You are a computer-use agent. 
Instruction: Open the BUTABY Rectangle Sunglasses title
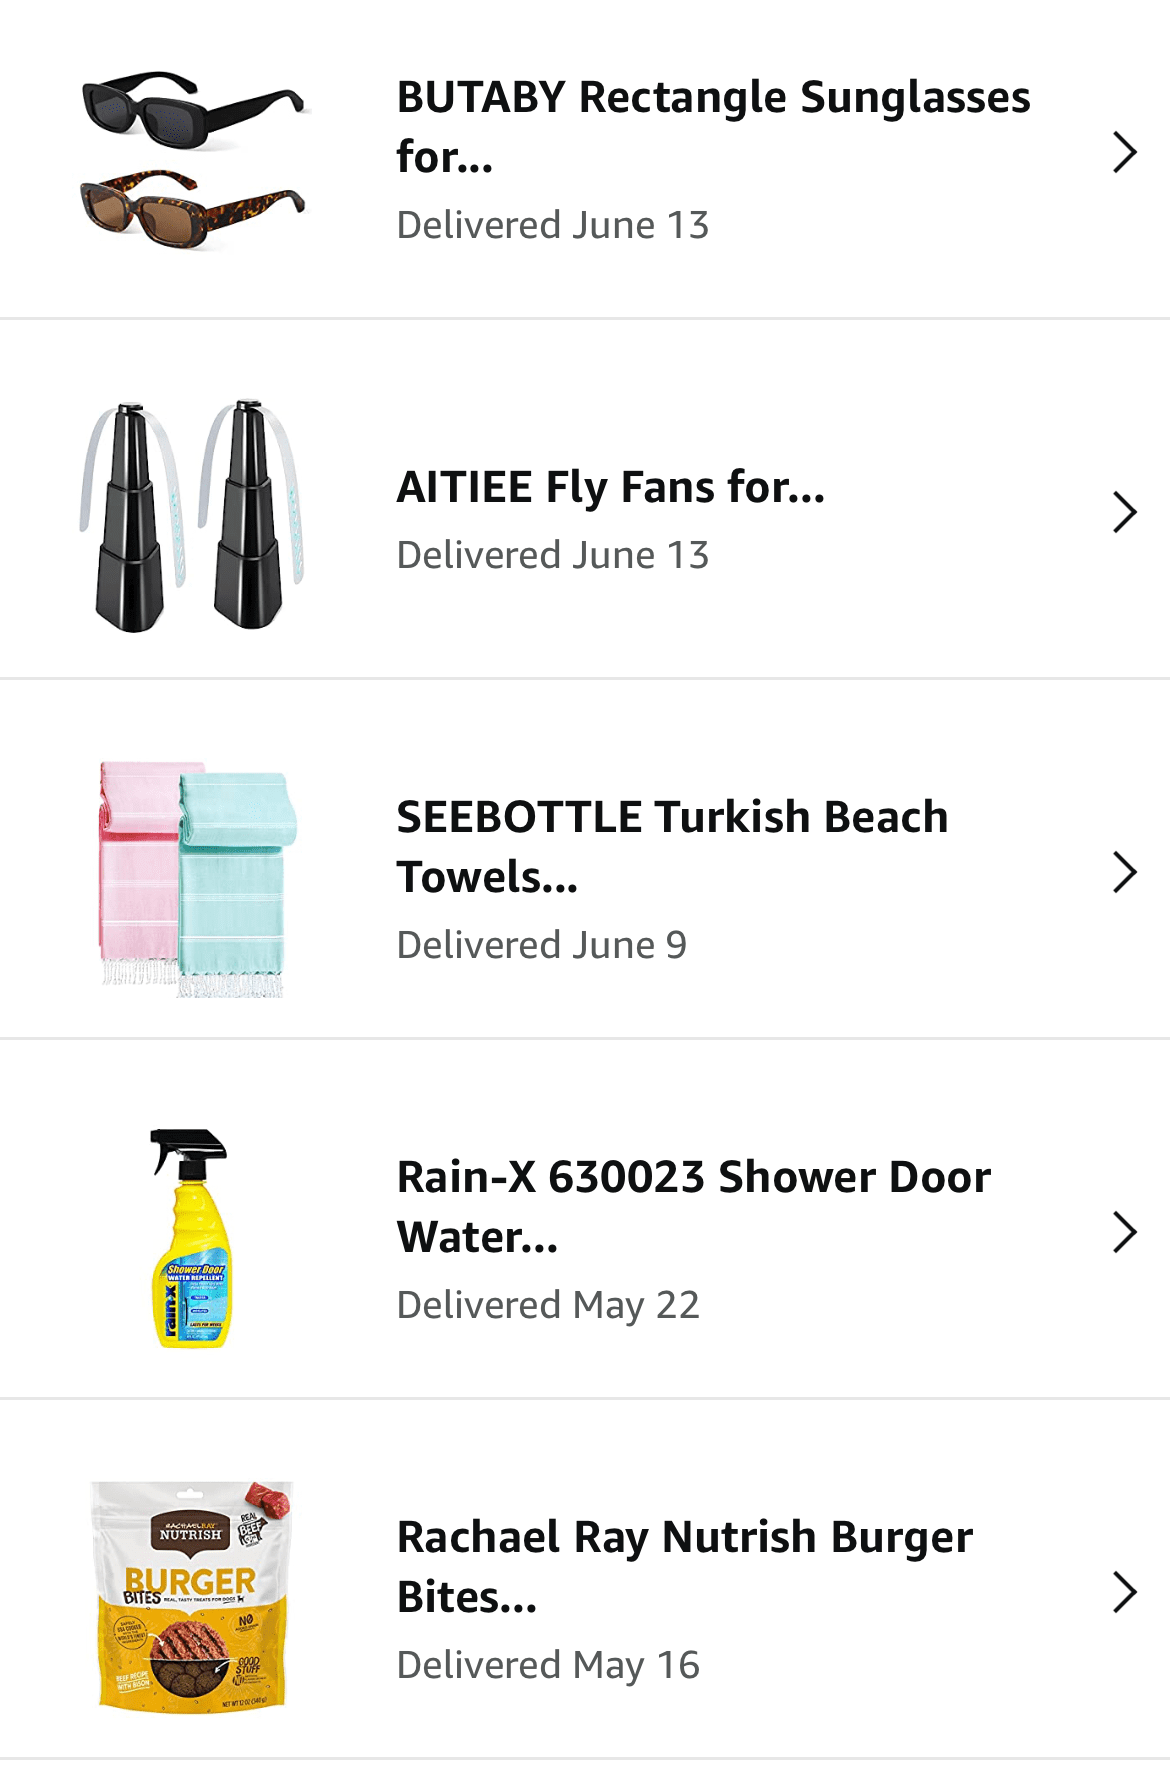click(712, 126)
